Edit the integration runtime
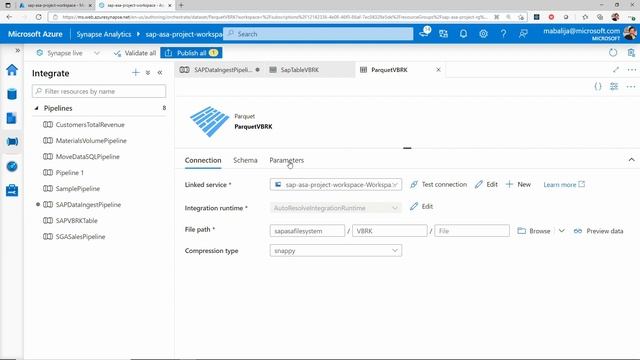 pyautogui.click(x=422, y=206)
